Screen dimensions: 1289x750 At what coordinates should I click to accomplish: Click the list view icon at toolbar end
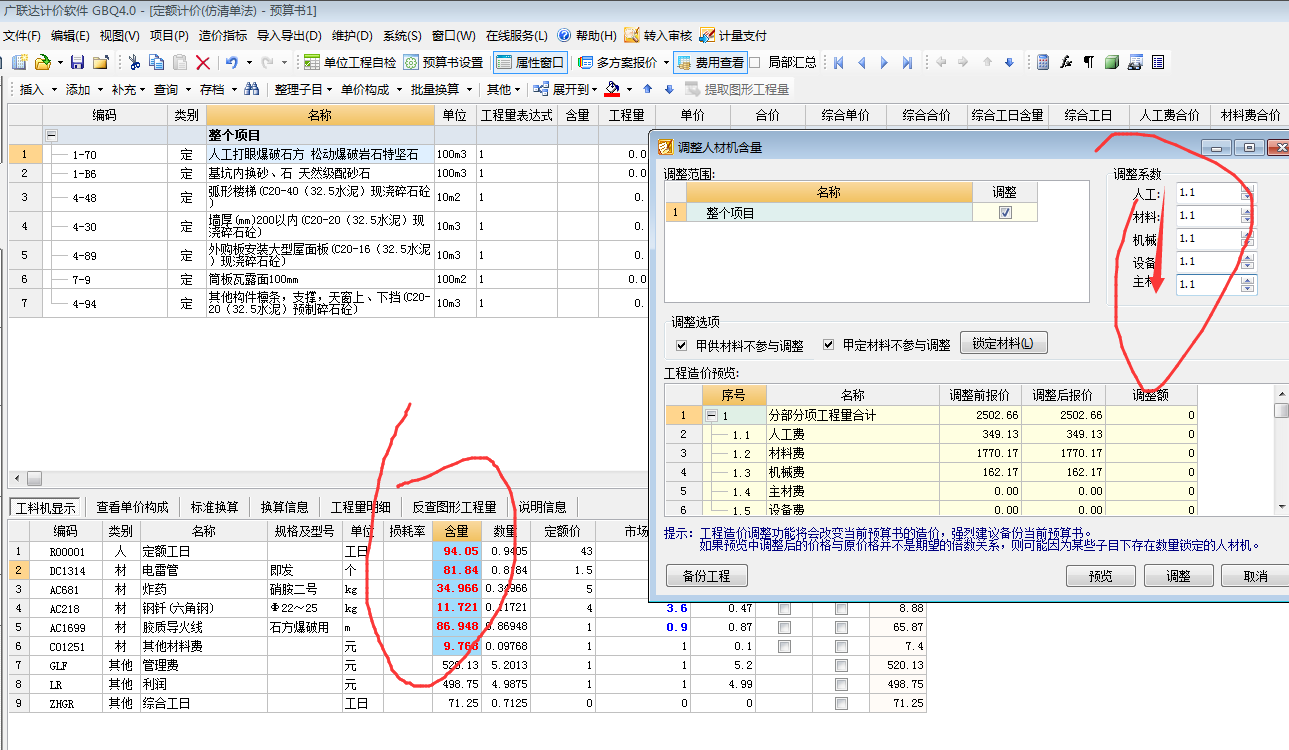[x=1158, y=62]
